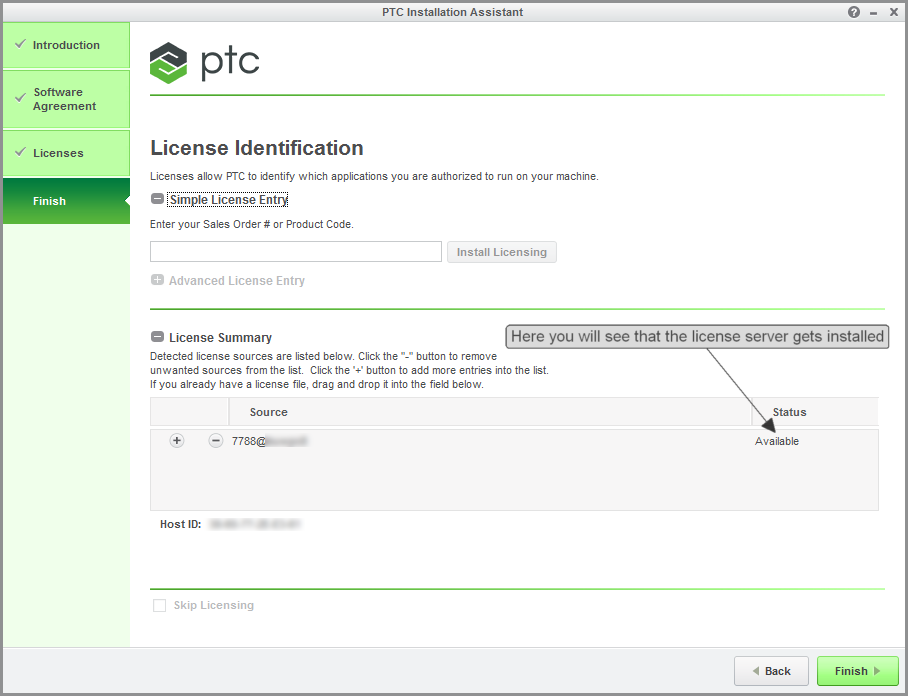Remove the 7788@ license source entry
The width and height of the screenshot is (908, 696).
click(x=215, y=441)
